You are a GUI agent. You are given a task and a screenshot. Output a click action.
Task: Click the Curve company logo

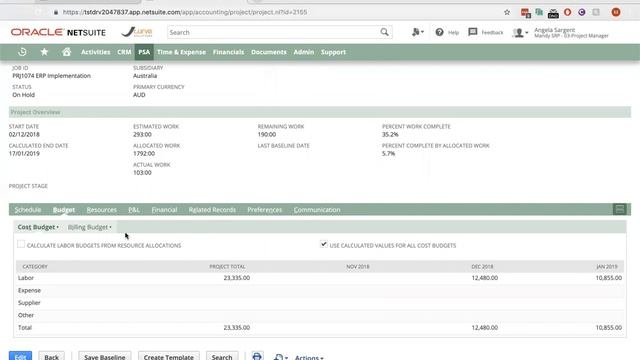(137, 32)
